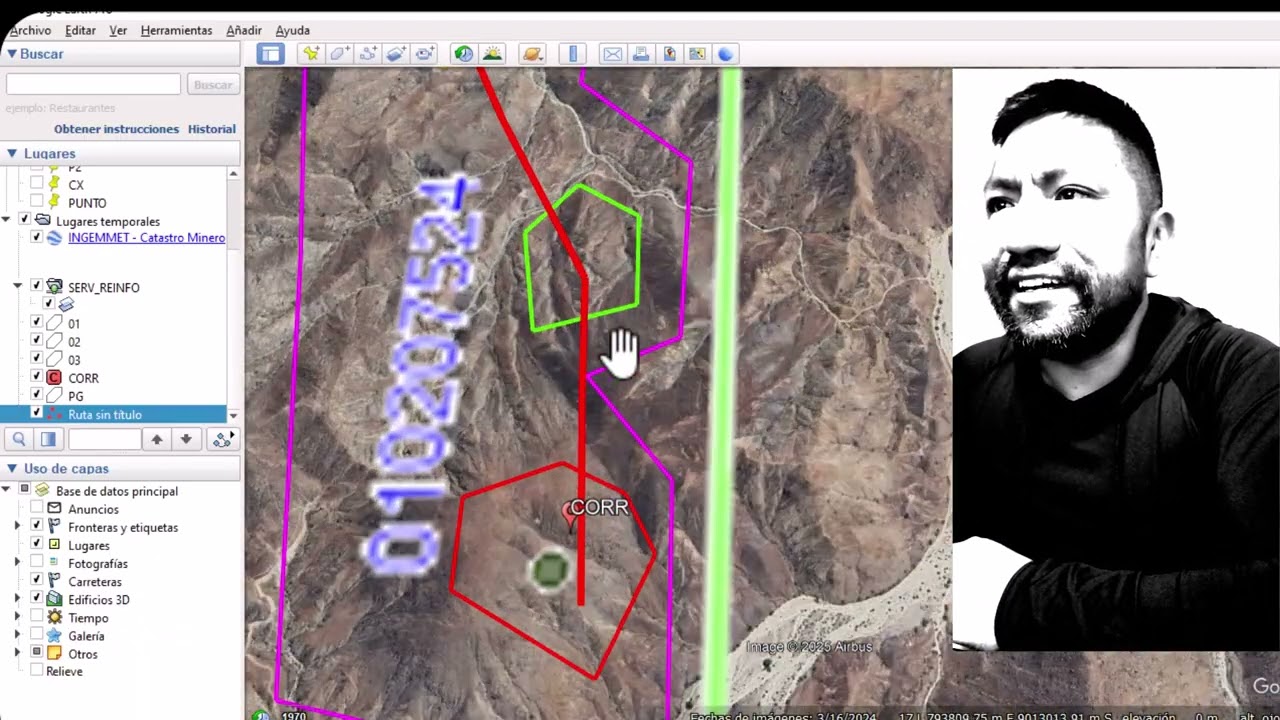Click the INGEMMET globe layer icon
This screenshot has width=1280, height=720.
point(55,238)
